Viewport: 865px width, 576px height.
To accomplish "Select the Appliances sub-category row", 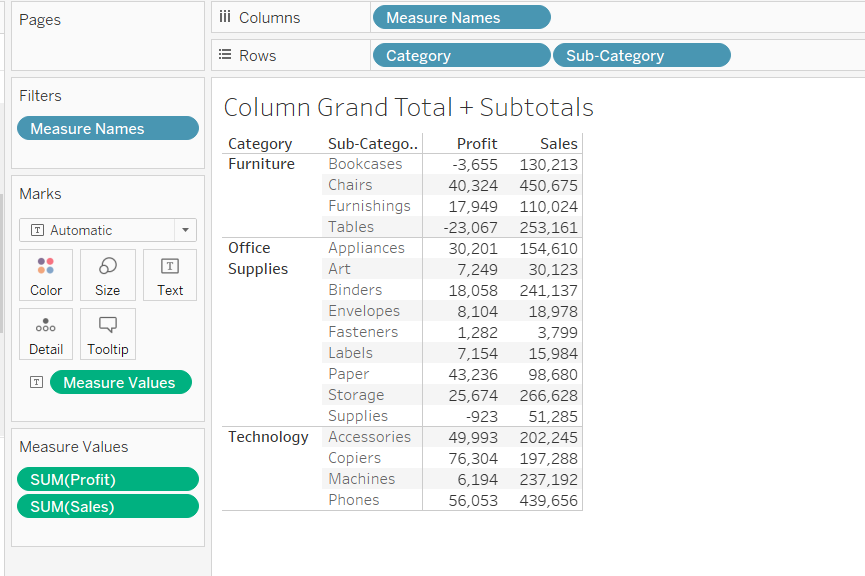I will (x=366, y=248).
